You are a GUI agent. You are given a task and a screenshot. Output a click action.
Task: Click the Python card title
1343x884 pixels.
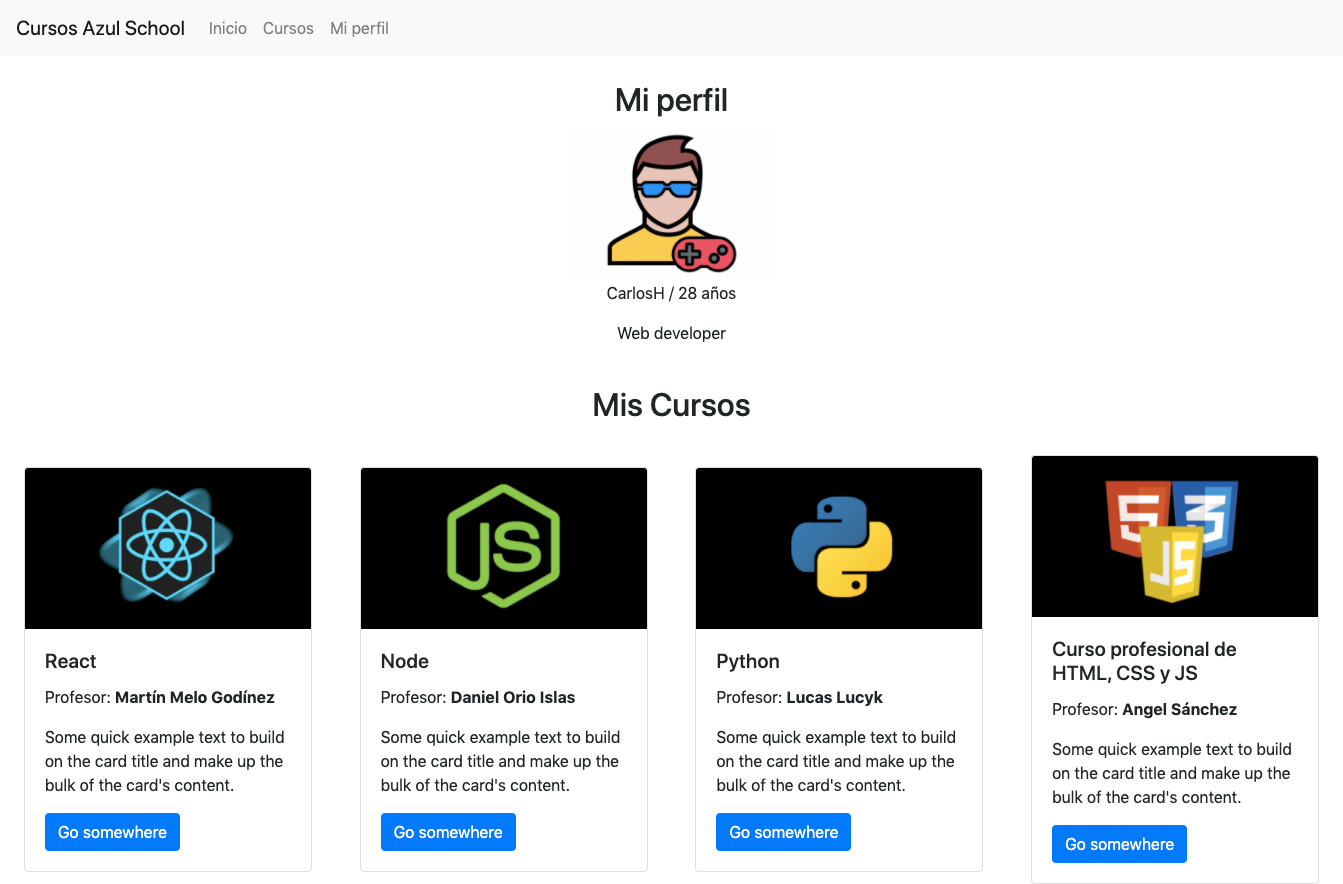(748, 661)
